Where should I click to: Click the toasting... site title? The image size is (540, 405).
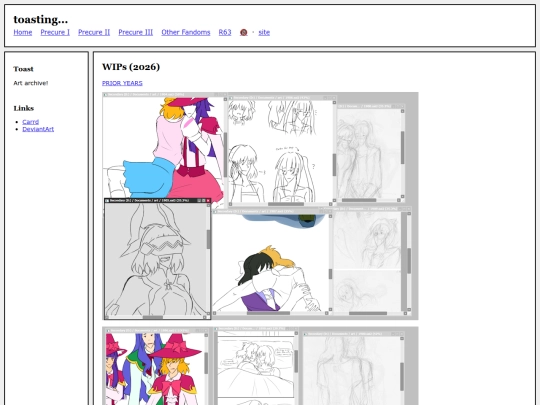tap(41, 19)
